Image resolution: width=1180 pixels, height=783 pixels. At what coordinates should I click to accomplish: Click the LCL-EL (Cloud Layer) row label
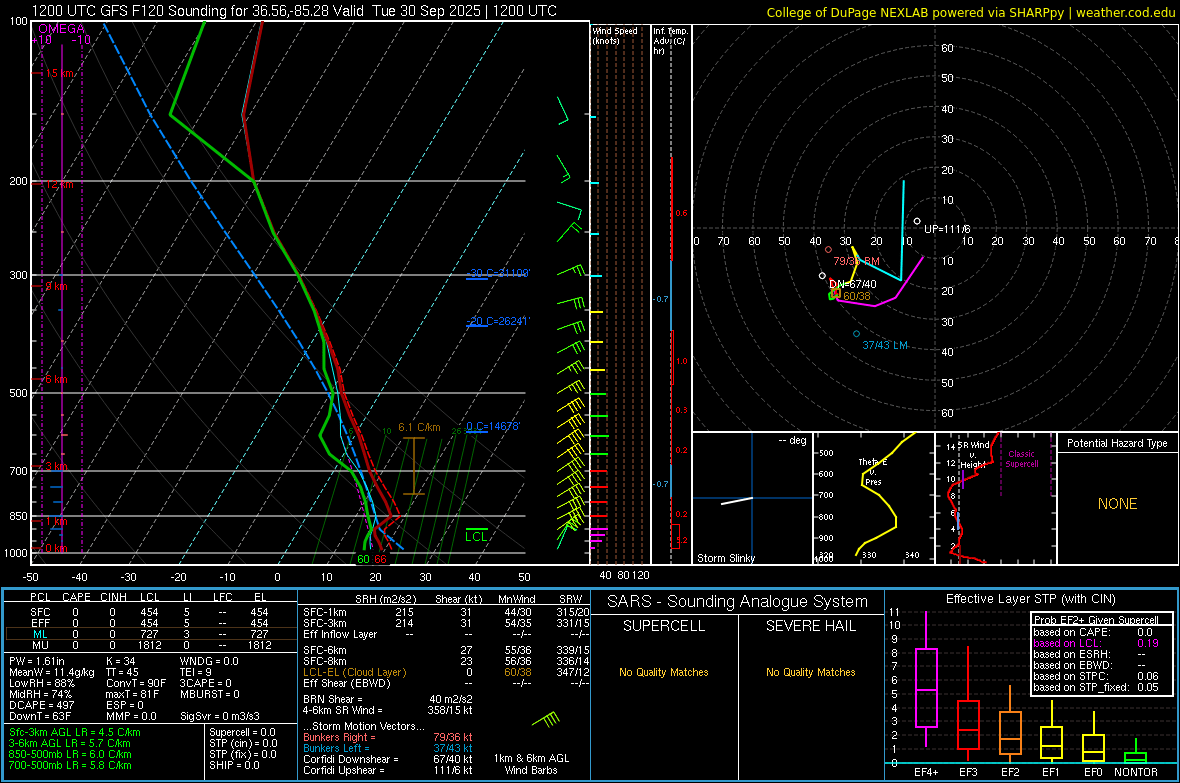pyautogui.click(x=354, y=672)
